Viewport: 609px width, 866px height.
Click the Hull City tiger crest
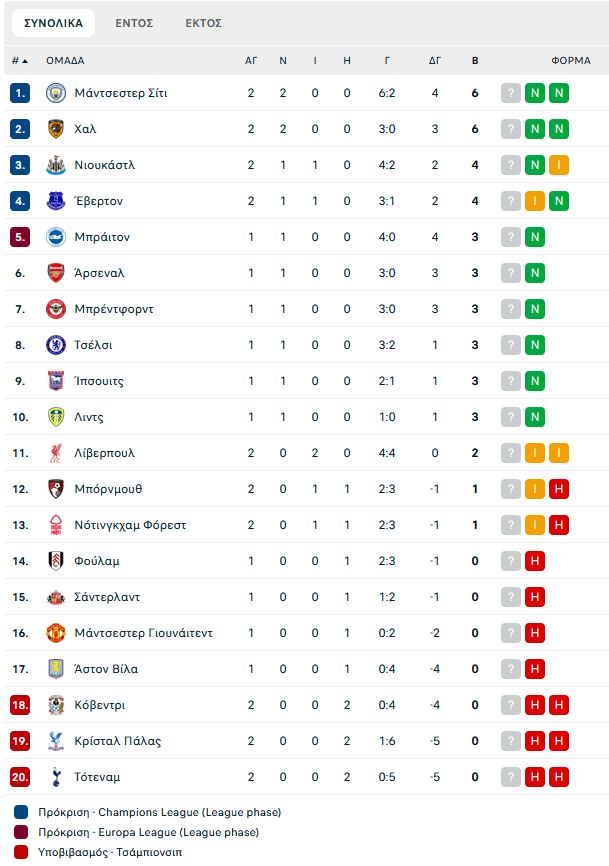tap(56, 129)
